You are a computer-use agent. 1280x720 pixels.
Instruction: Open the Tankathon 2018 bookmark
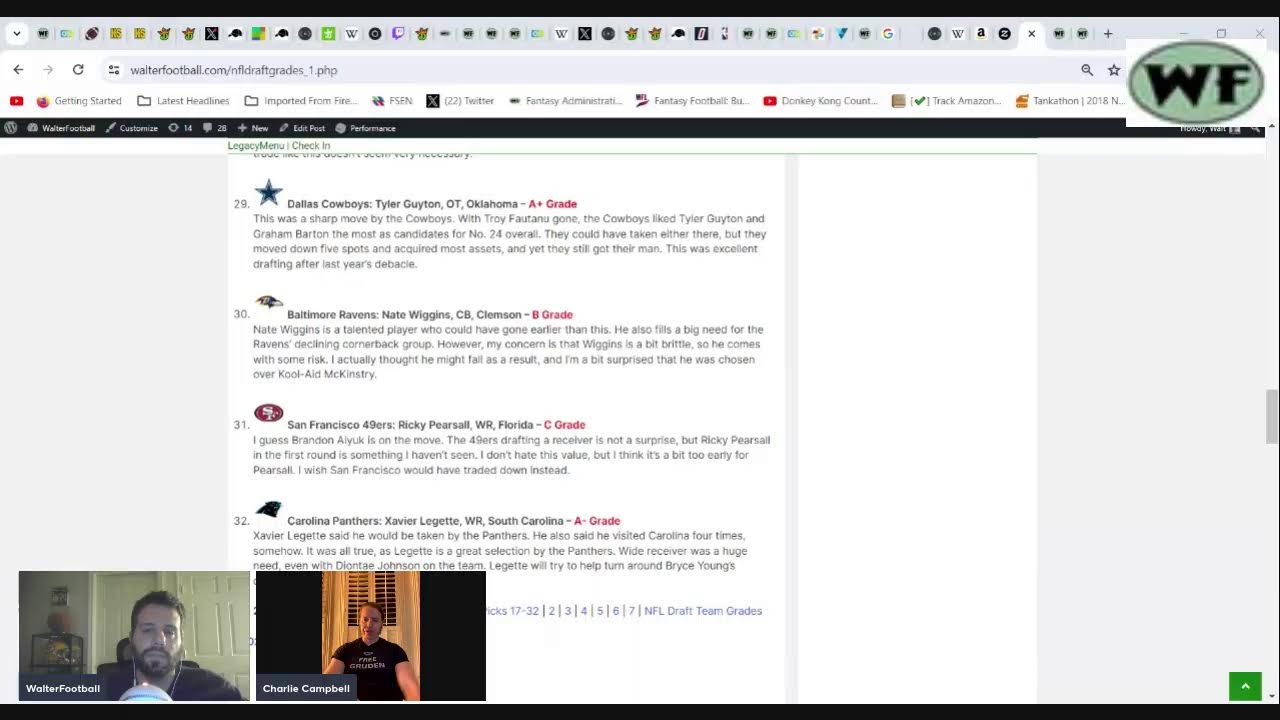(1070, 101)
